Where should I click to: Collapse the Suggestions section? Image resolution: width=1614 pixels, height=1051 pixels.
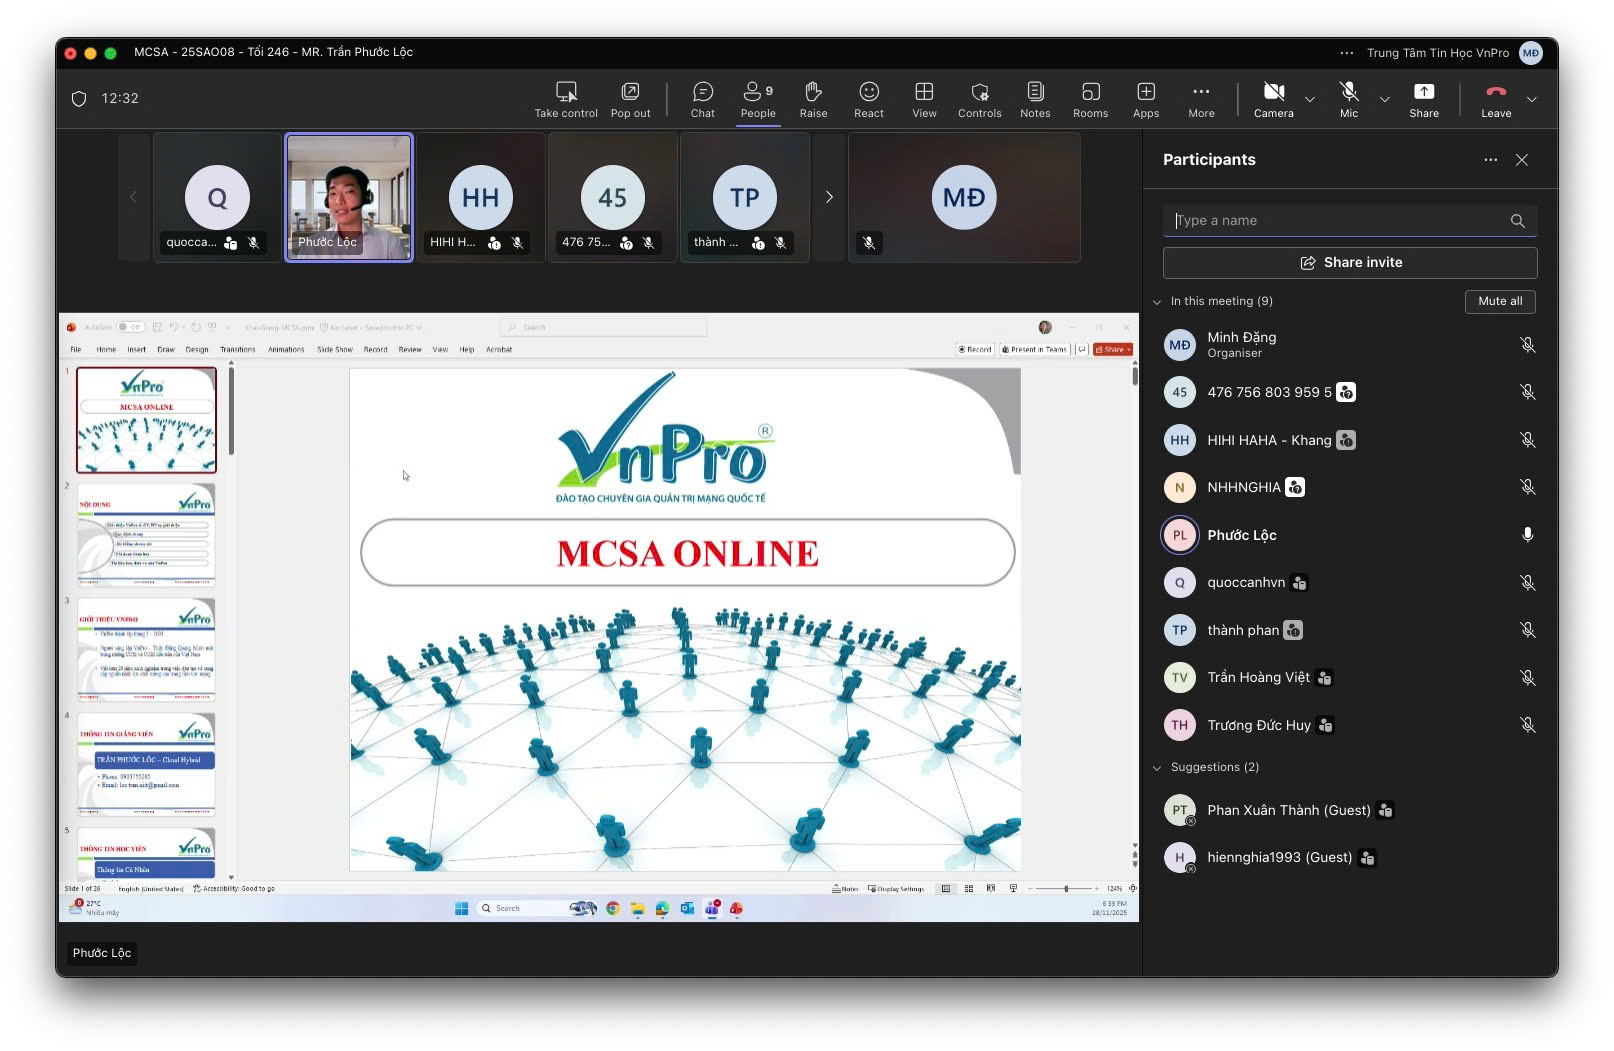click(1157, 768)
